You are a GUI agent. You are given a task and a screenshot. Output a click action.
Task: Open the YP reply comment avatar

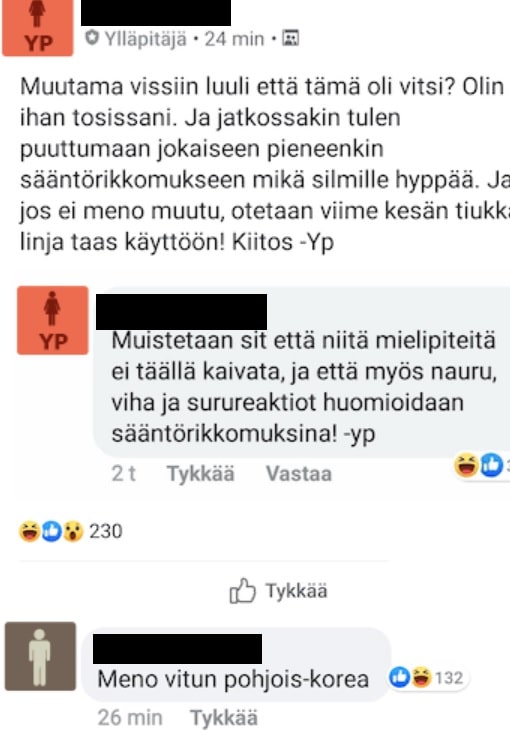point(53,320)
